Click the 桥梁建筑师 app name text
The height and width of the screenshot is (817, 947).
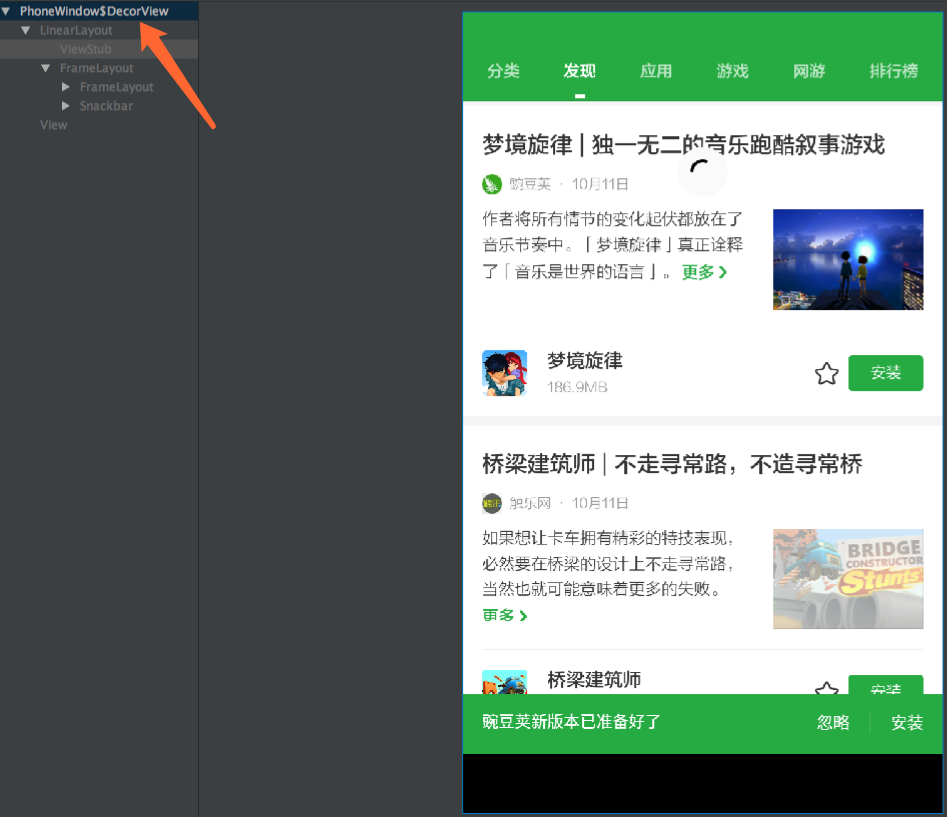pyautogui.click(x=594, y=680)
